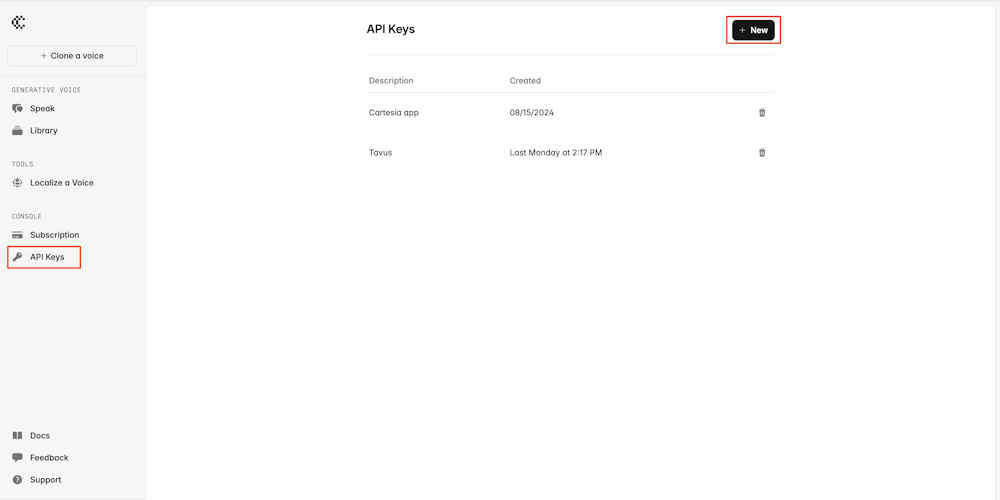Delete the Cartesia app key via trash icon
The height and width of the screenshot is (500, 1000).
pos(761,112)
